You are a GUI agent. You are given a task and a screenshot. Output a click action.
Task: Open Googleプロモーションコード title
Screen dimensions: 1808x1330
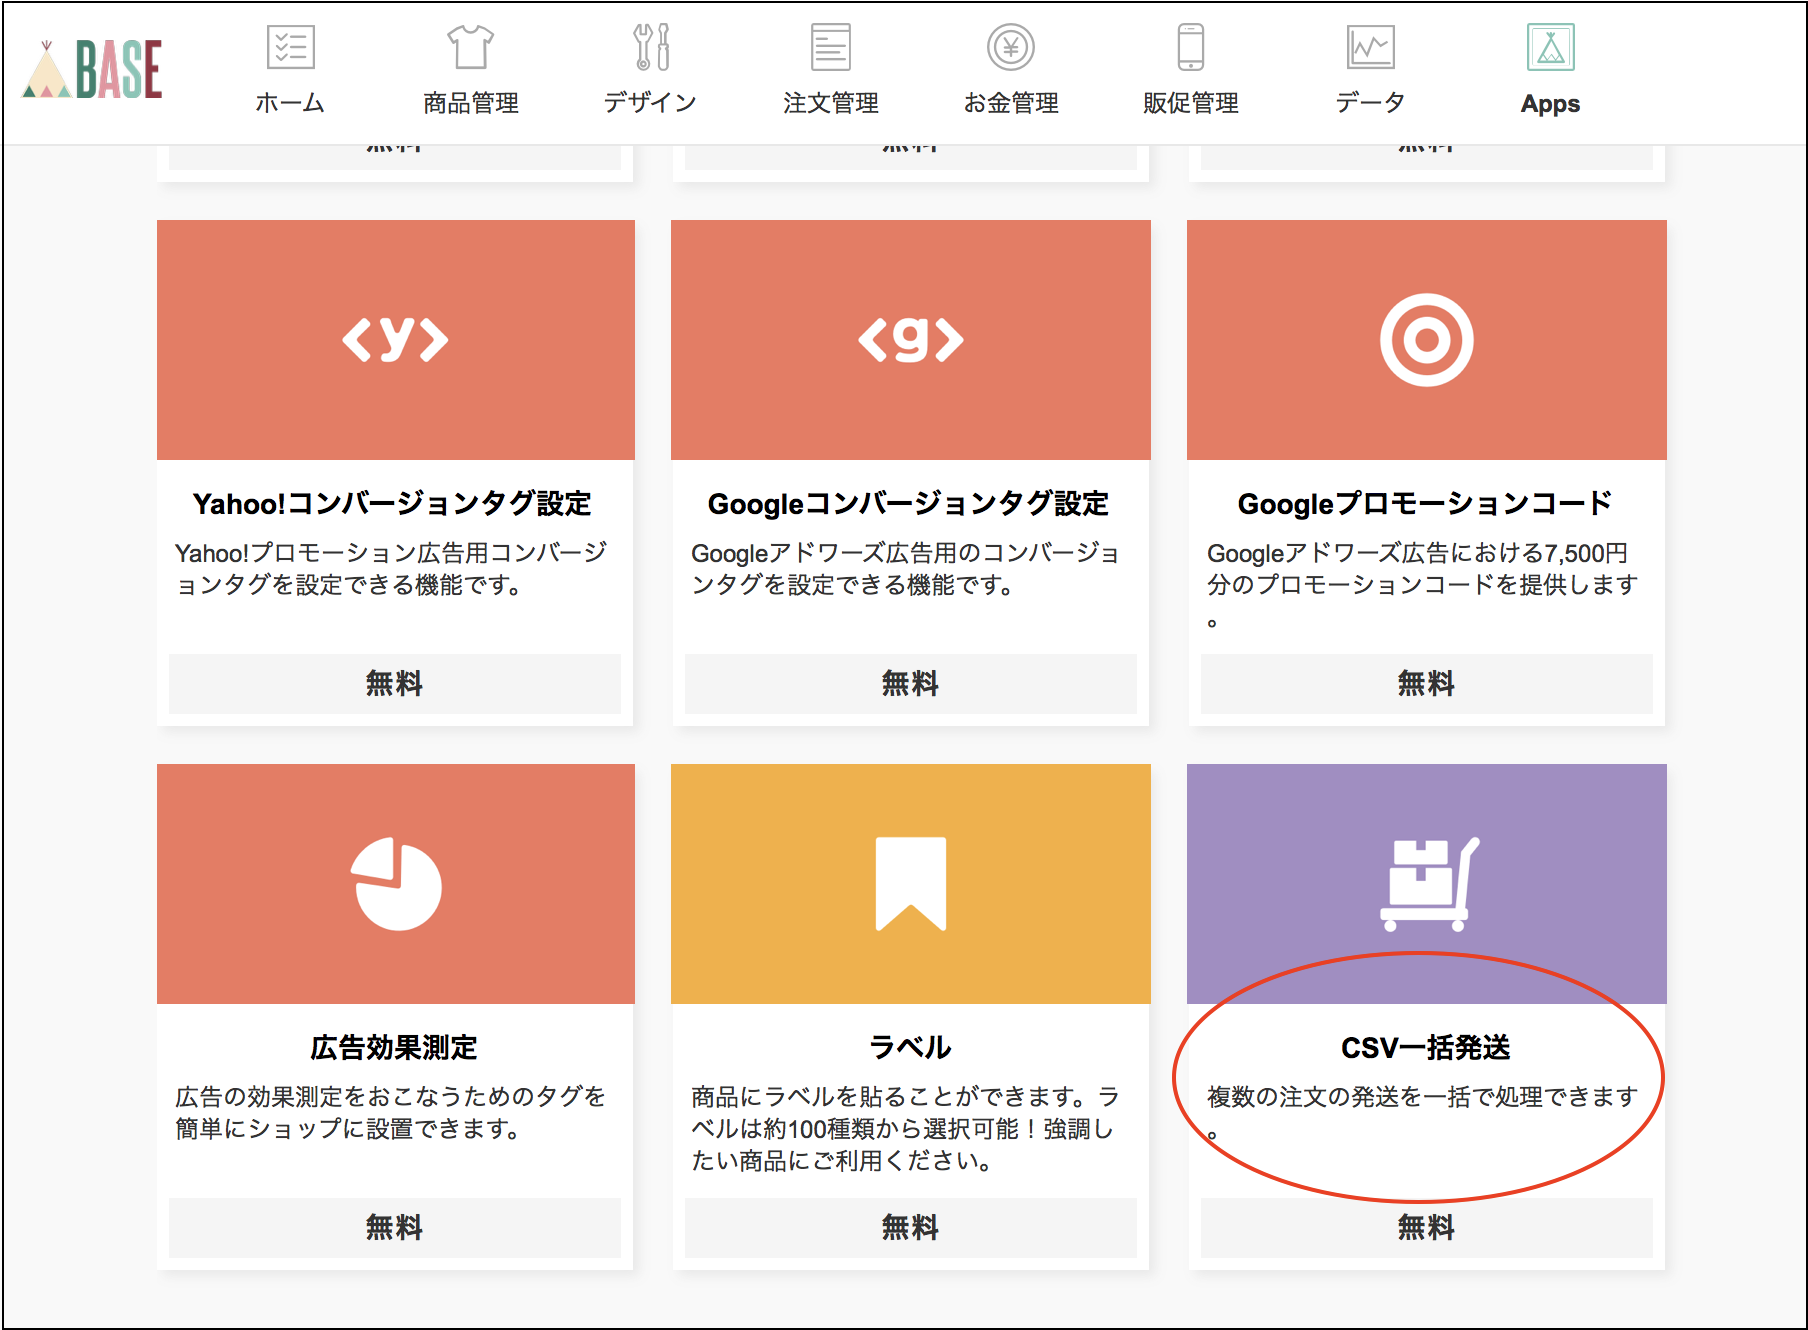coord(1425,503)
